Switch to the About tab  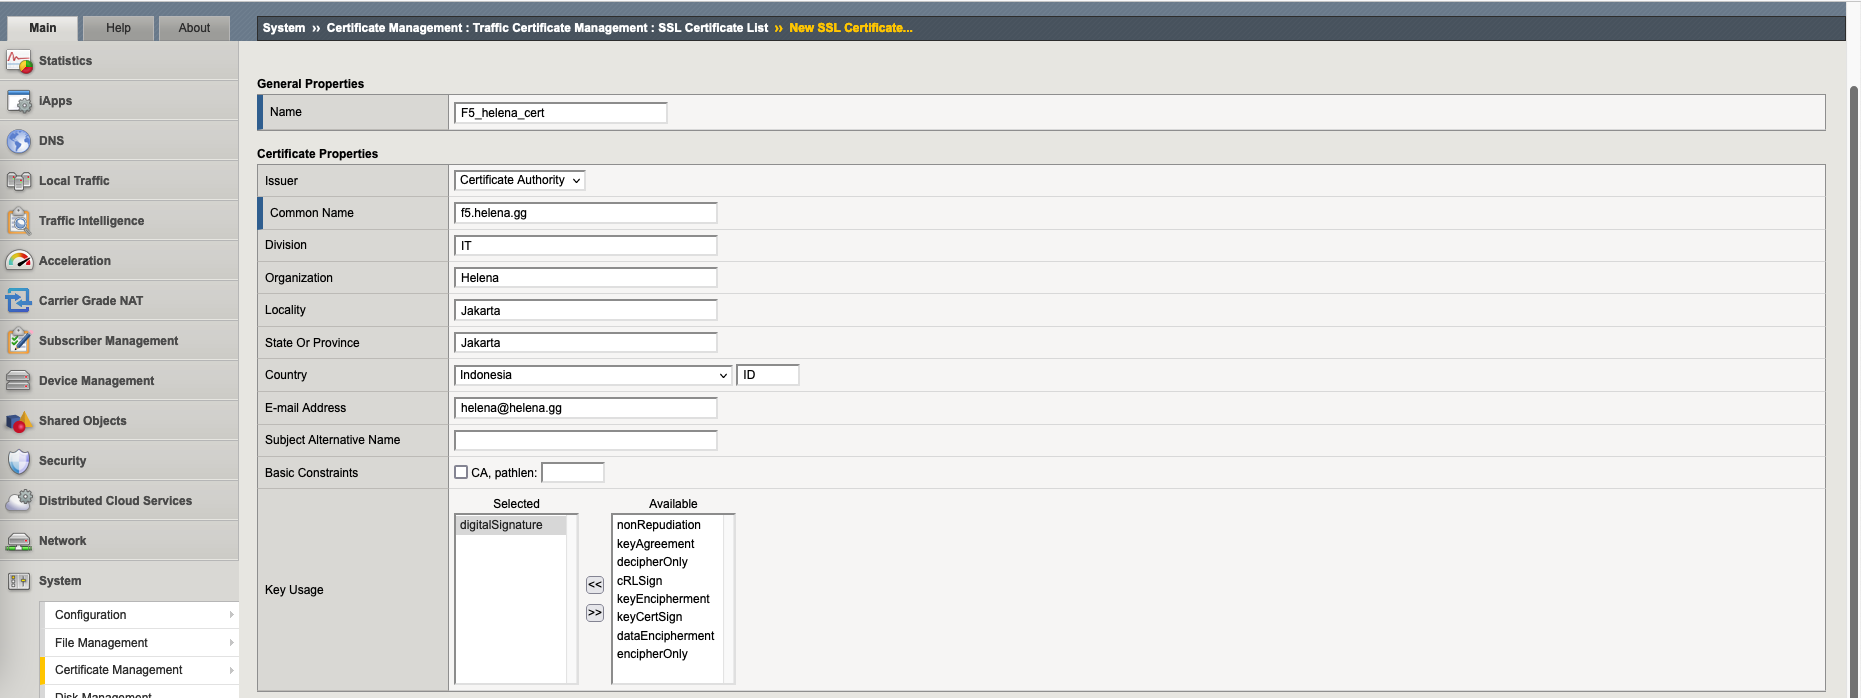(x=194, y=28)
